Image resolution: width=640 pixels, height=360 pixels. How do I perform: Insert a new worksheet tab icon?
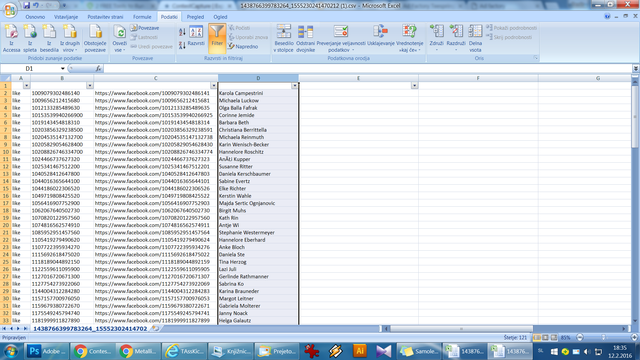tap(155, 329)
